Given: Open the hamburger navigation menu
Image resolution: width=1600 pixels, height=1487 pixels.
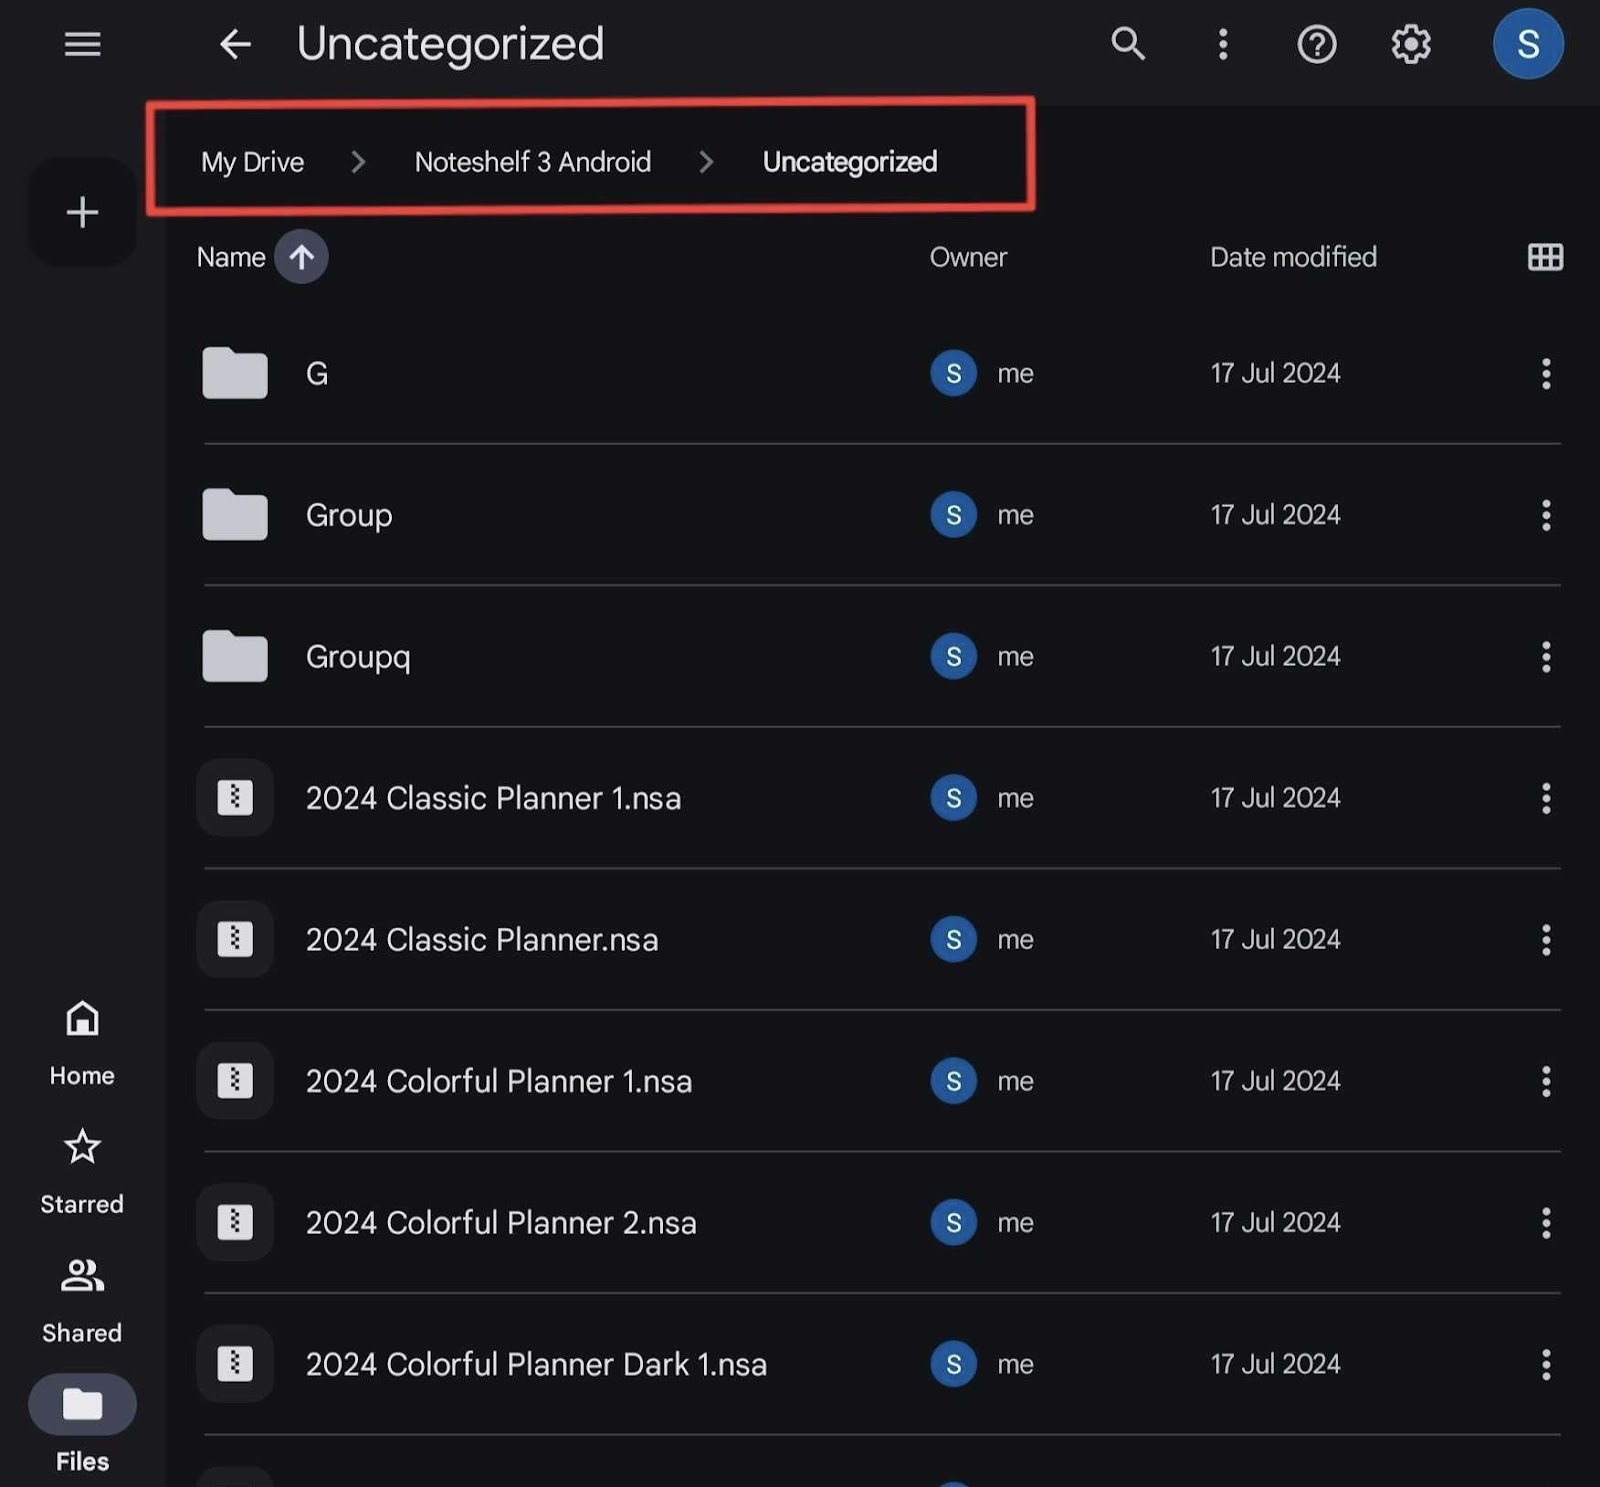Looking at the screenshot, I should coord(82,44).
